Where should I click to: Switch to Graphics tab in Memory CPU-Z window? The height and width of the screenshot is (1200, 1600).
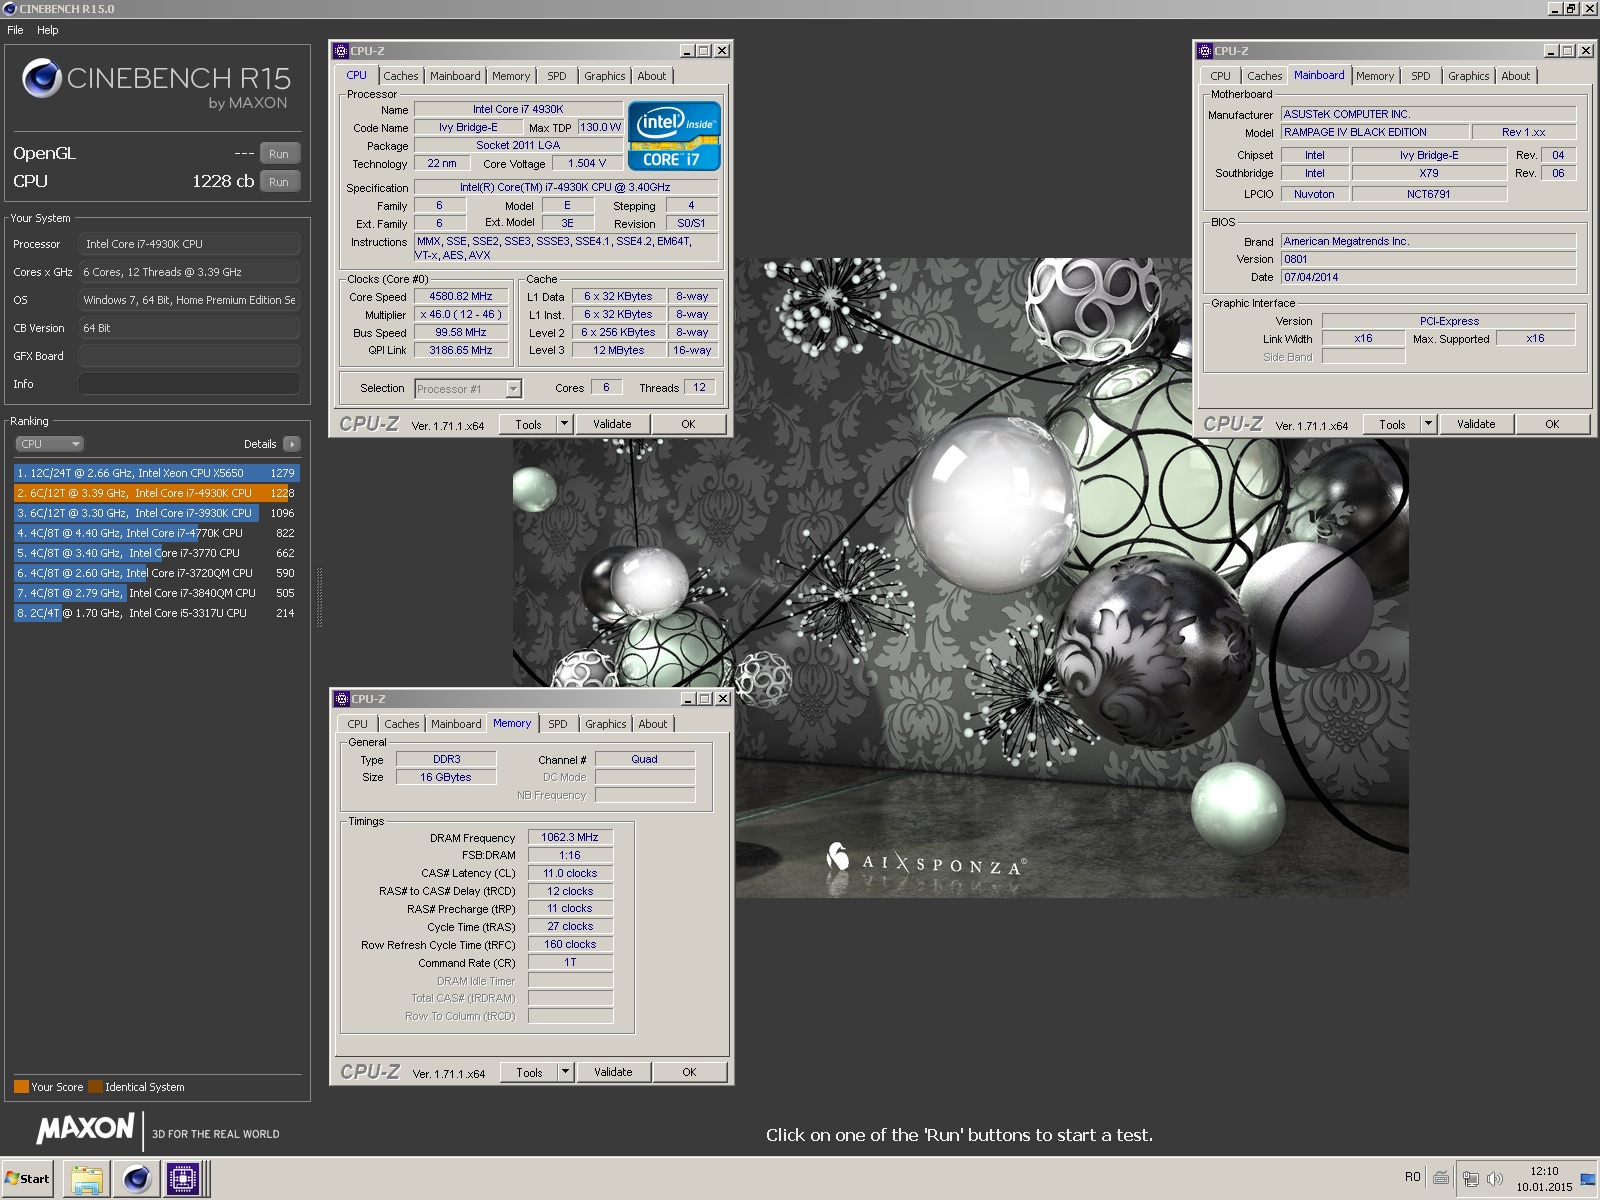tap(606, 724)
